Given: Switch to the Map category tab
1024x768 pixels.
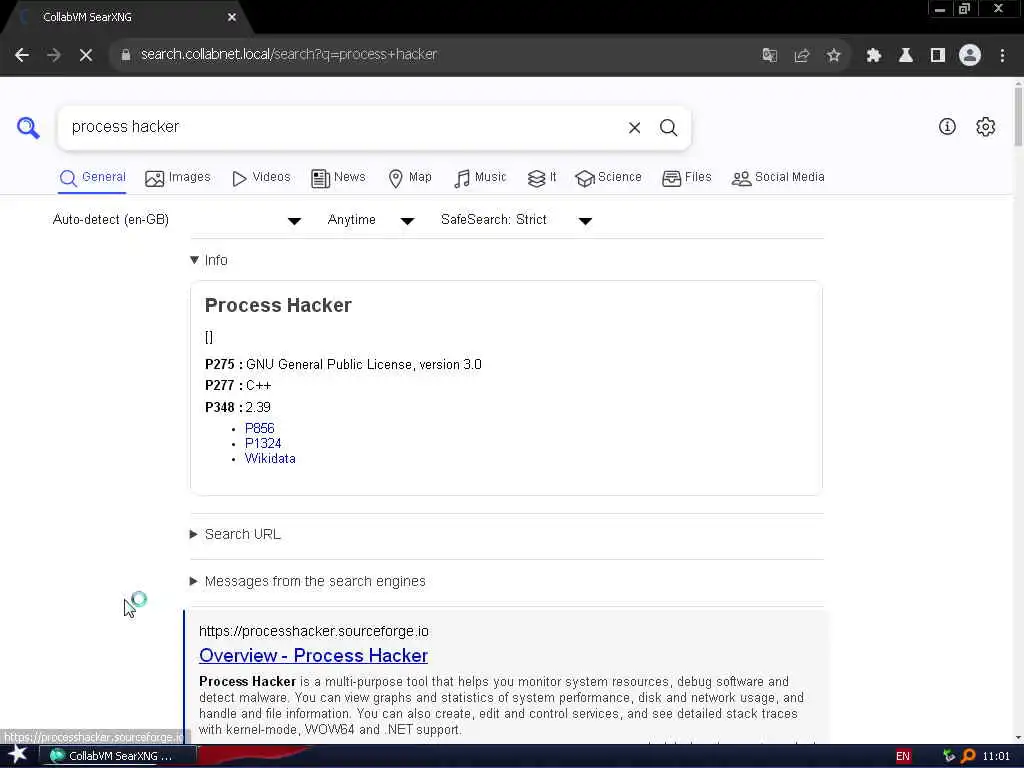Looking at the screenshot, I should pyautogui.click(x=409, y=178).
